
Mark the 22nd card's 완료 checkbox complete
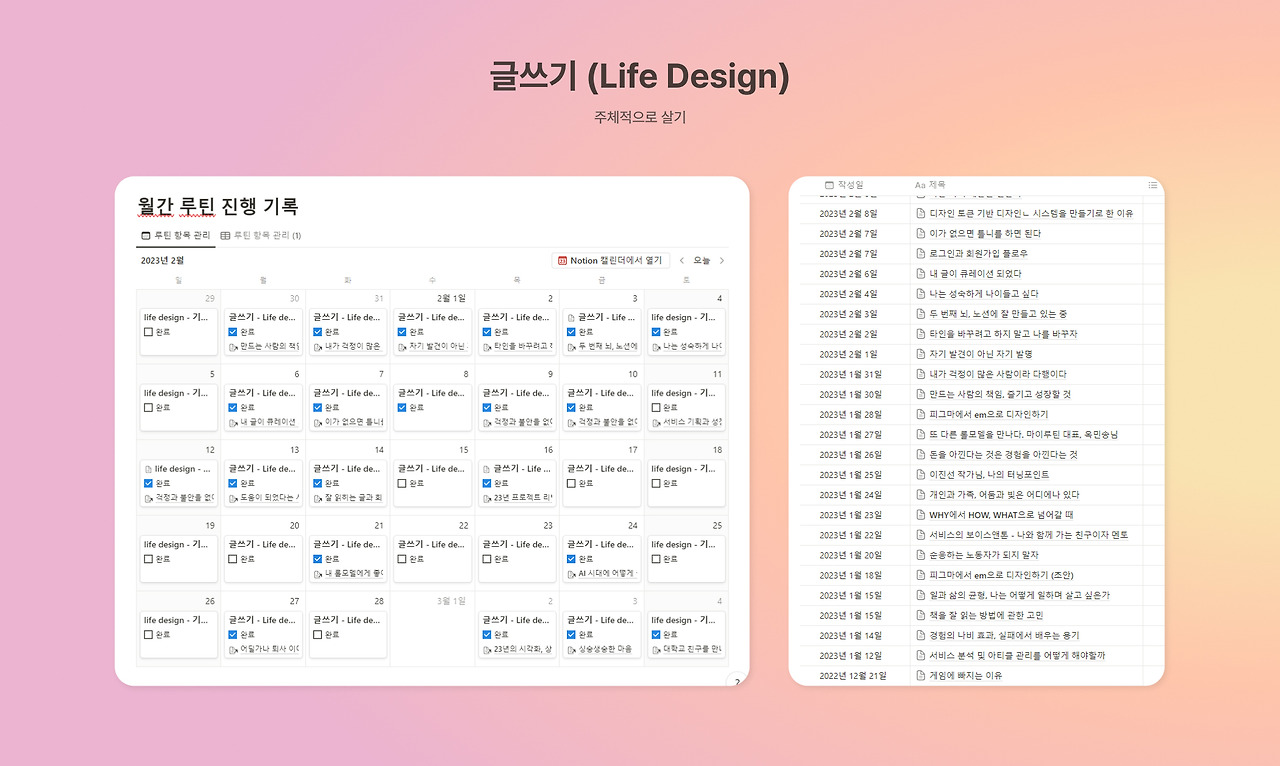tap(402, 559)
